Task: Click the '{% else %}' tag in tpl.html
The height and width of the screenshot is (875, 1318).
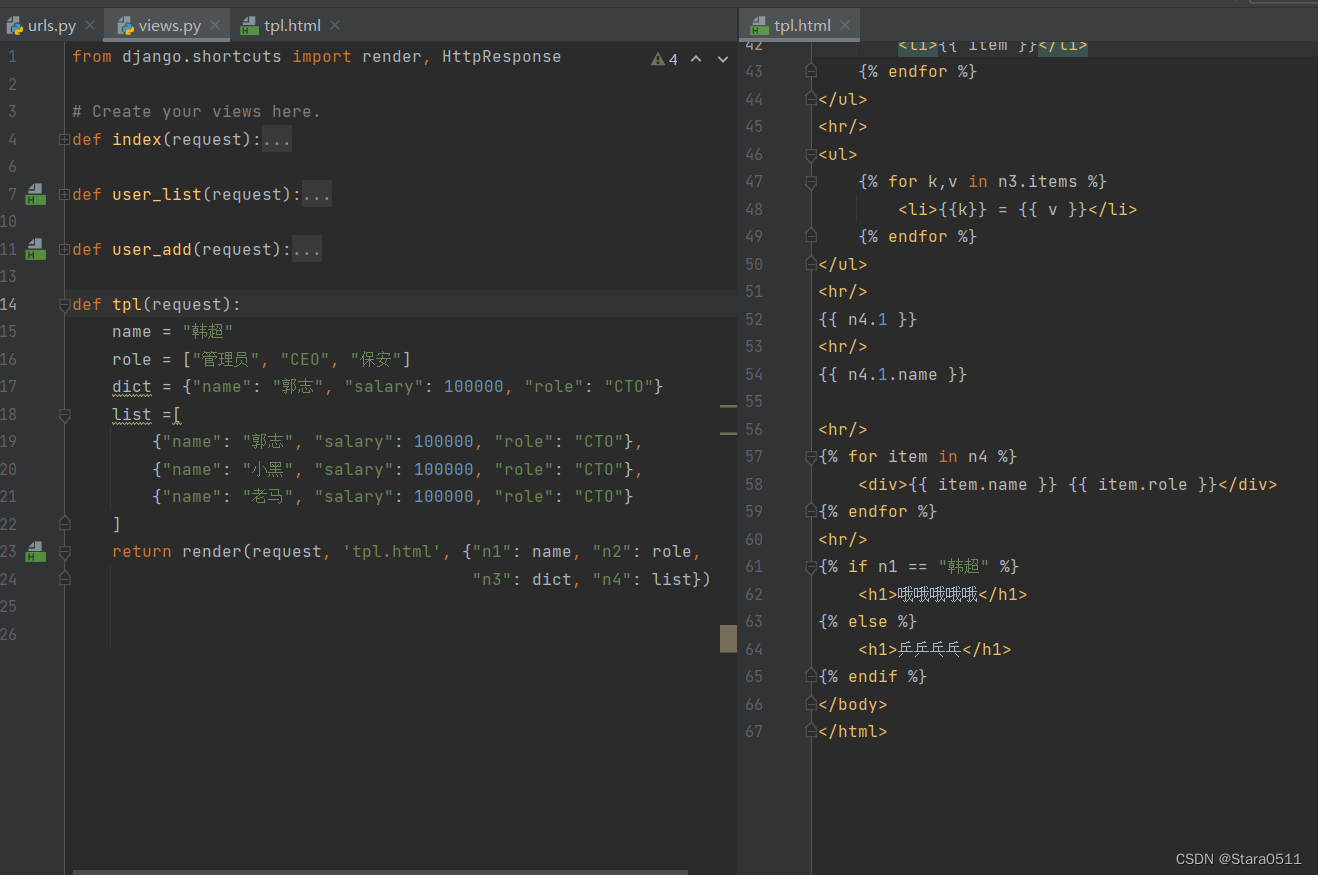Action: (x=867, y=621)
